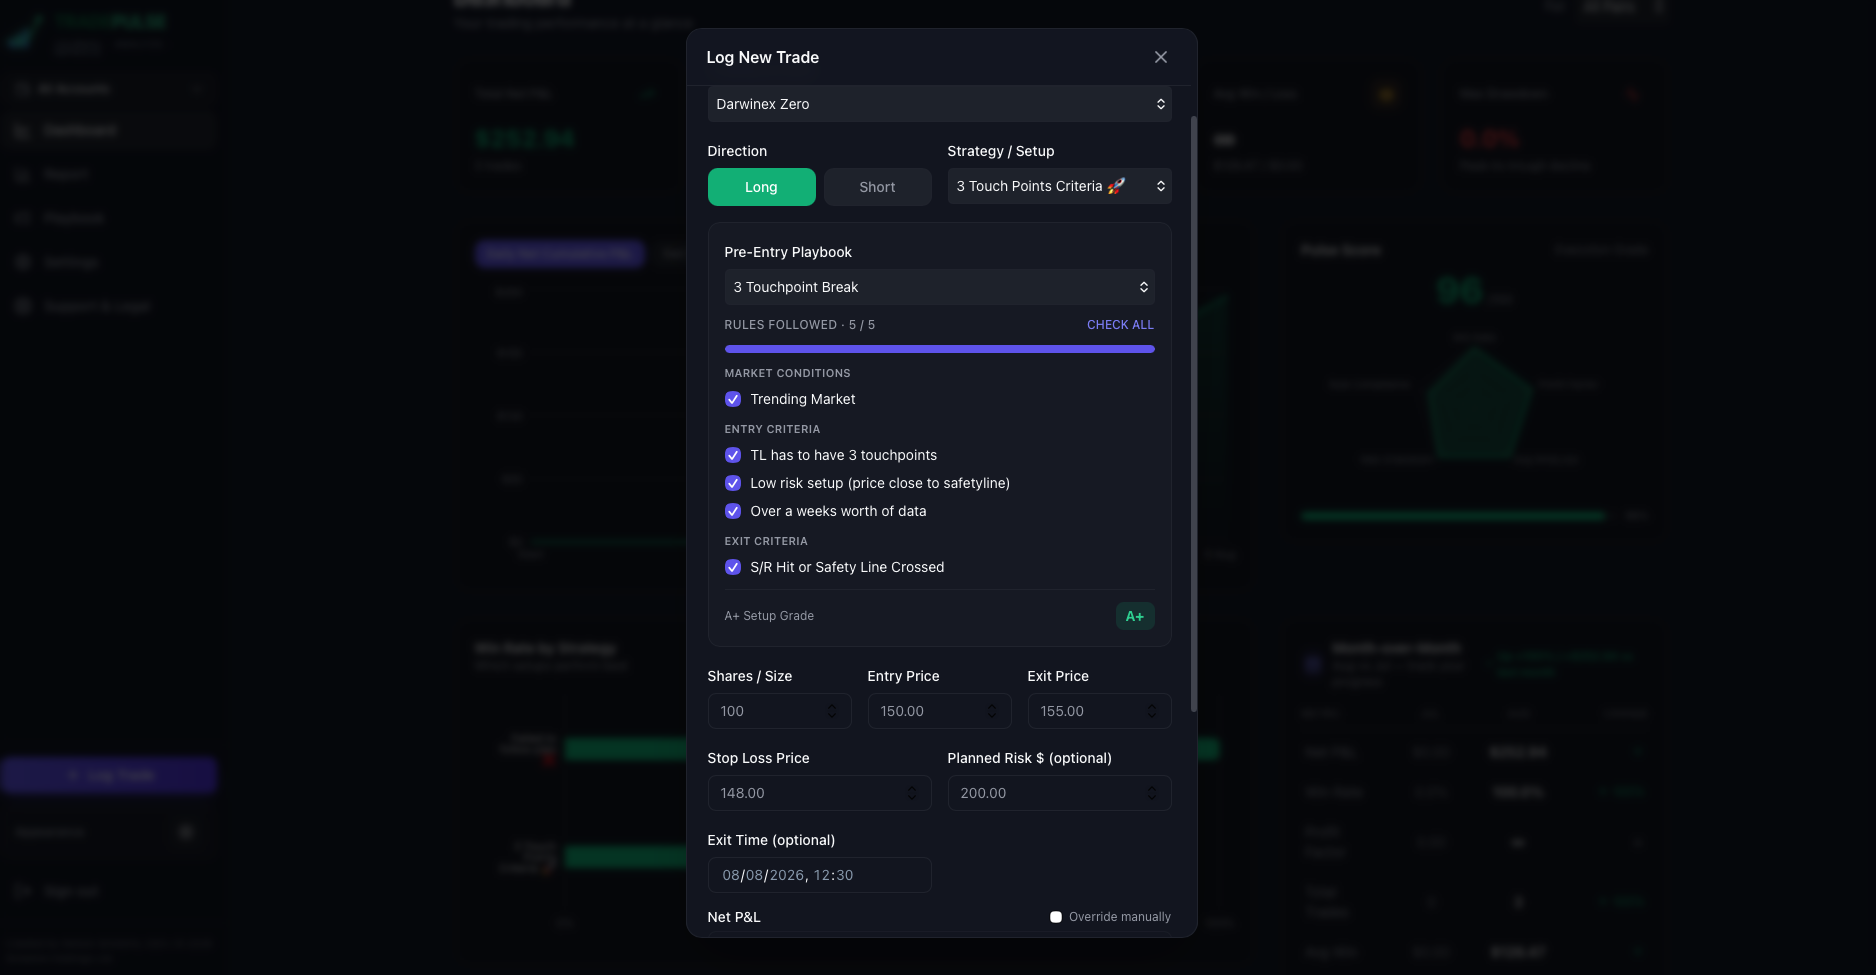This screenshot has height=975, width=1876.
Task: Click the Exit Price input field
Action: (1099, 711)
